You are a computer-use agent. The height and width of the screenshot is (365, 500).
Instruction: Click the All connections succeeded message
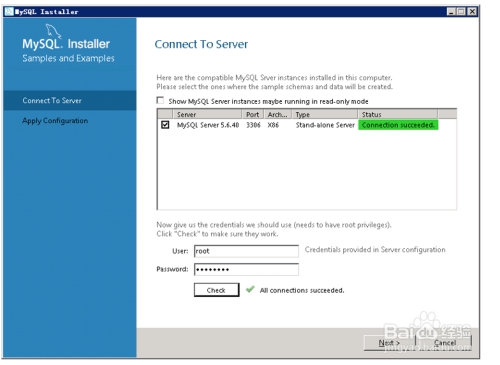[302, 290]
